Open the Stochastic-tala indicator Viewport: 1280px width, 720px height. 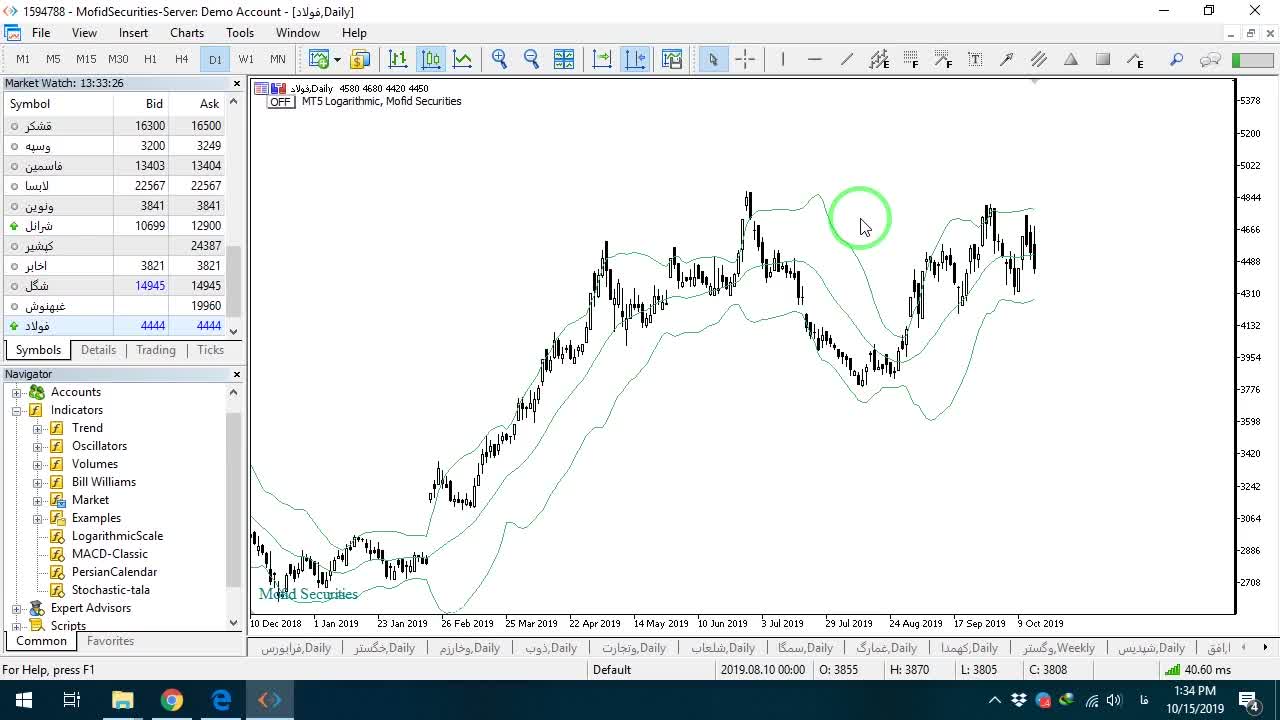pos(111,590)
